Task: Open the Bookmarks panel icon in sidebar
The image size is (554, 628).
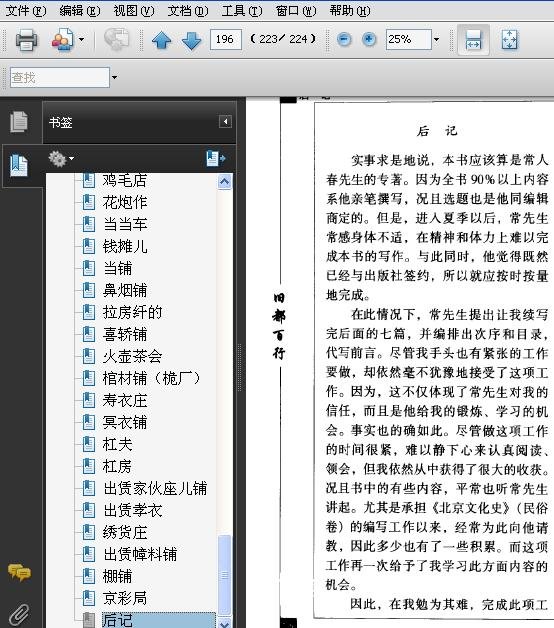Action: coord(19,165)
